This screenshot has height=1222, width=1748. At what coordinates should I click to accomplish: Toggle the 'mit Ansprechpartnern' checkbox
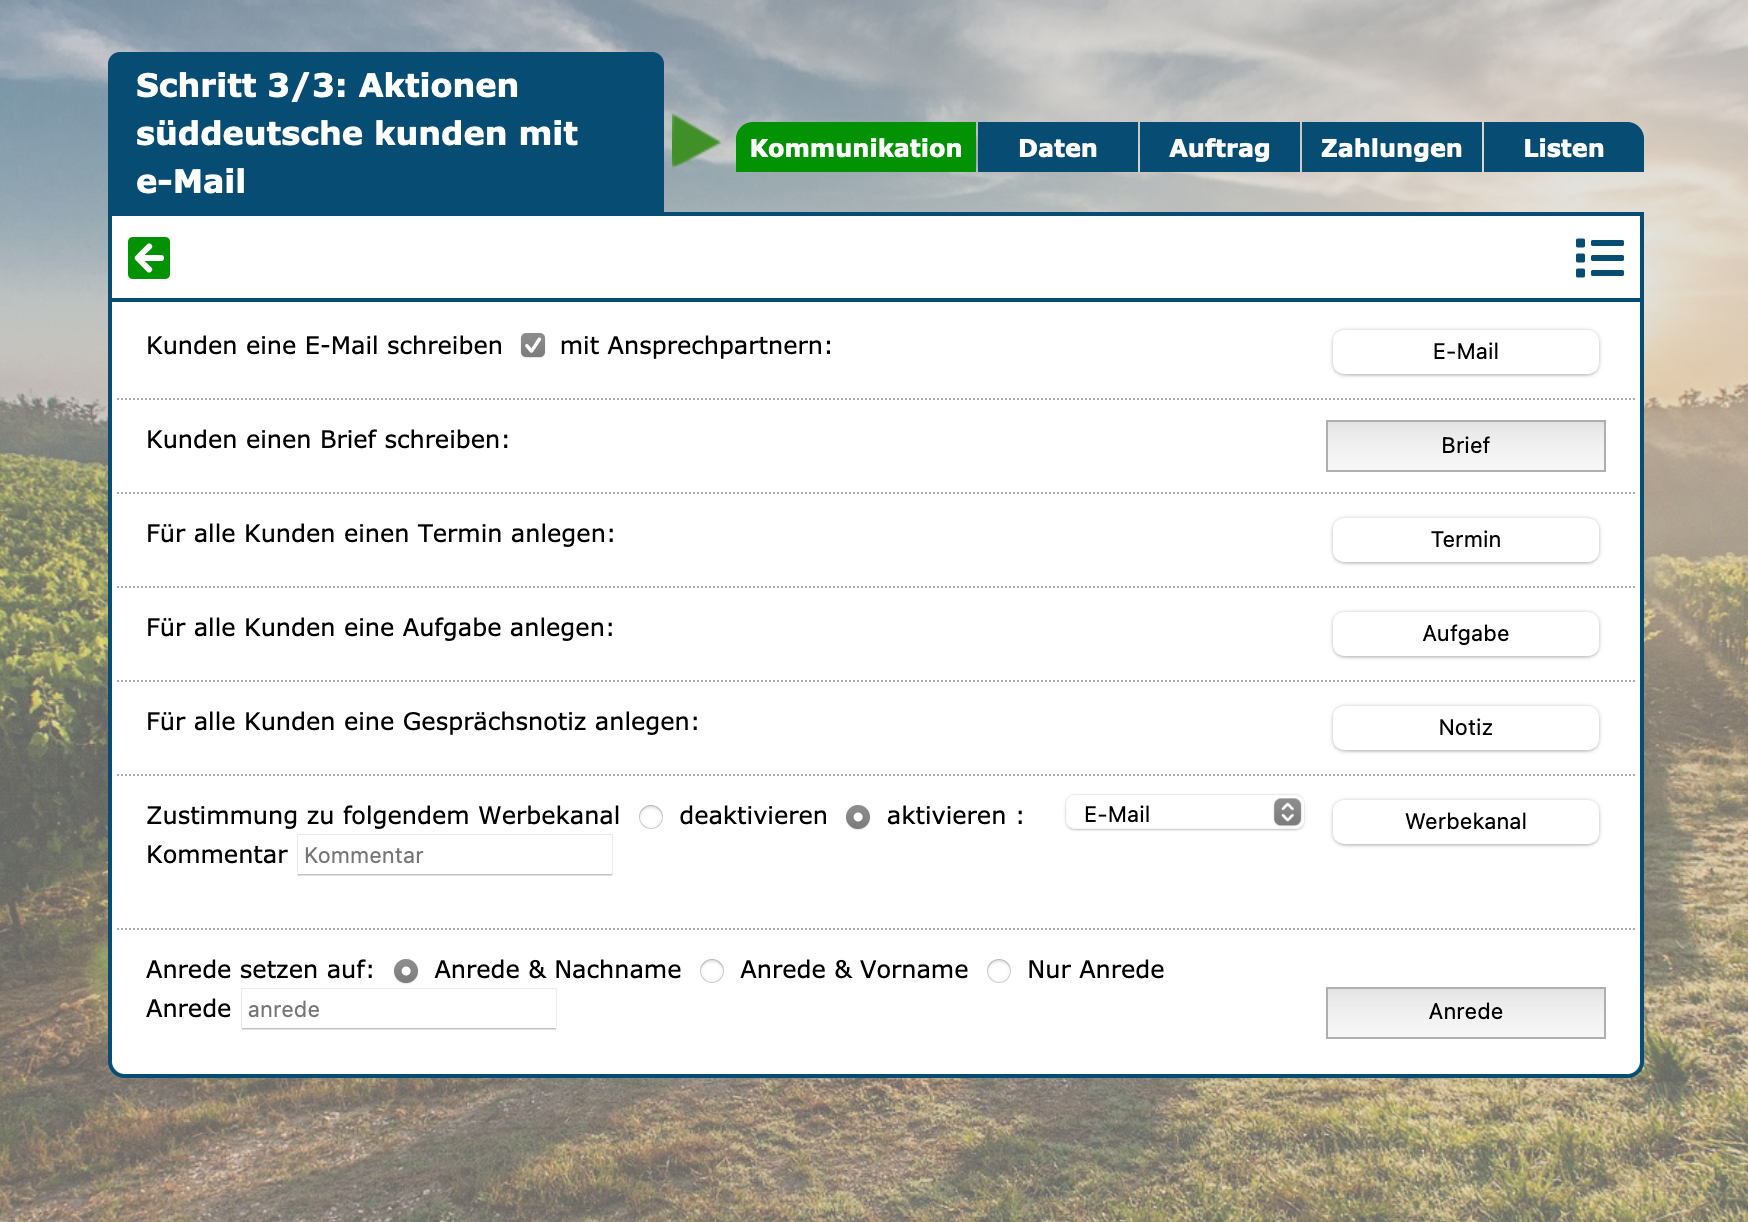click(533, 346)
